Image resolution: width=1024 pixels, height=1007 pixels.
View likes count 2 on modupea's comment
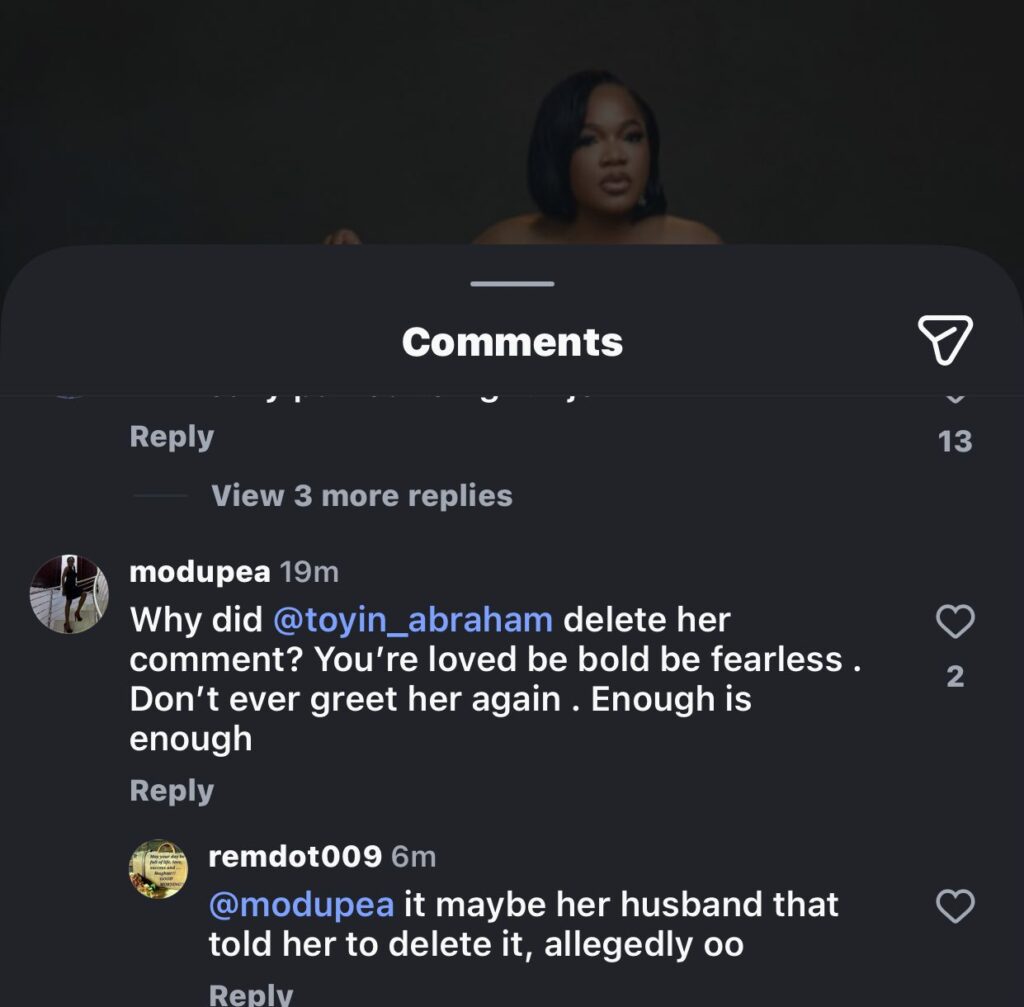click(x=955, y=677)
